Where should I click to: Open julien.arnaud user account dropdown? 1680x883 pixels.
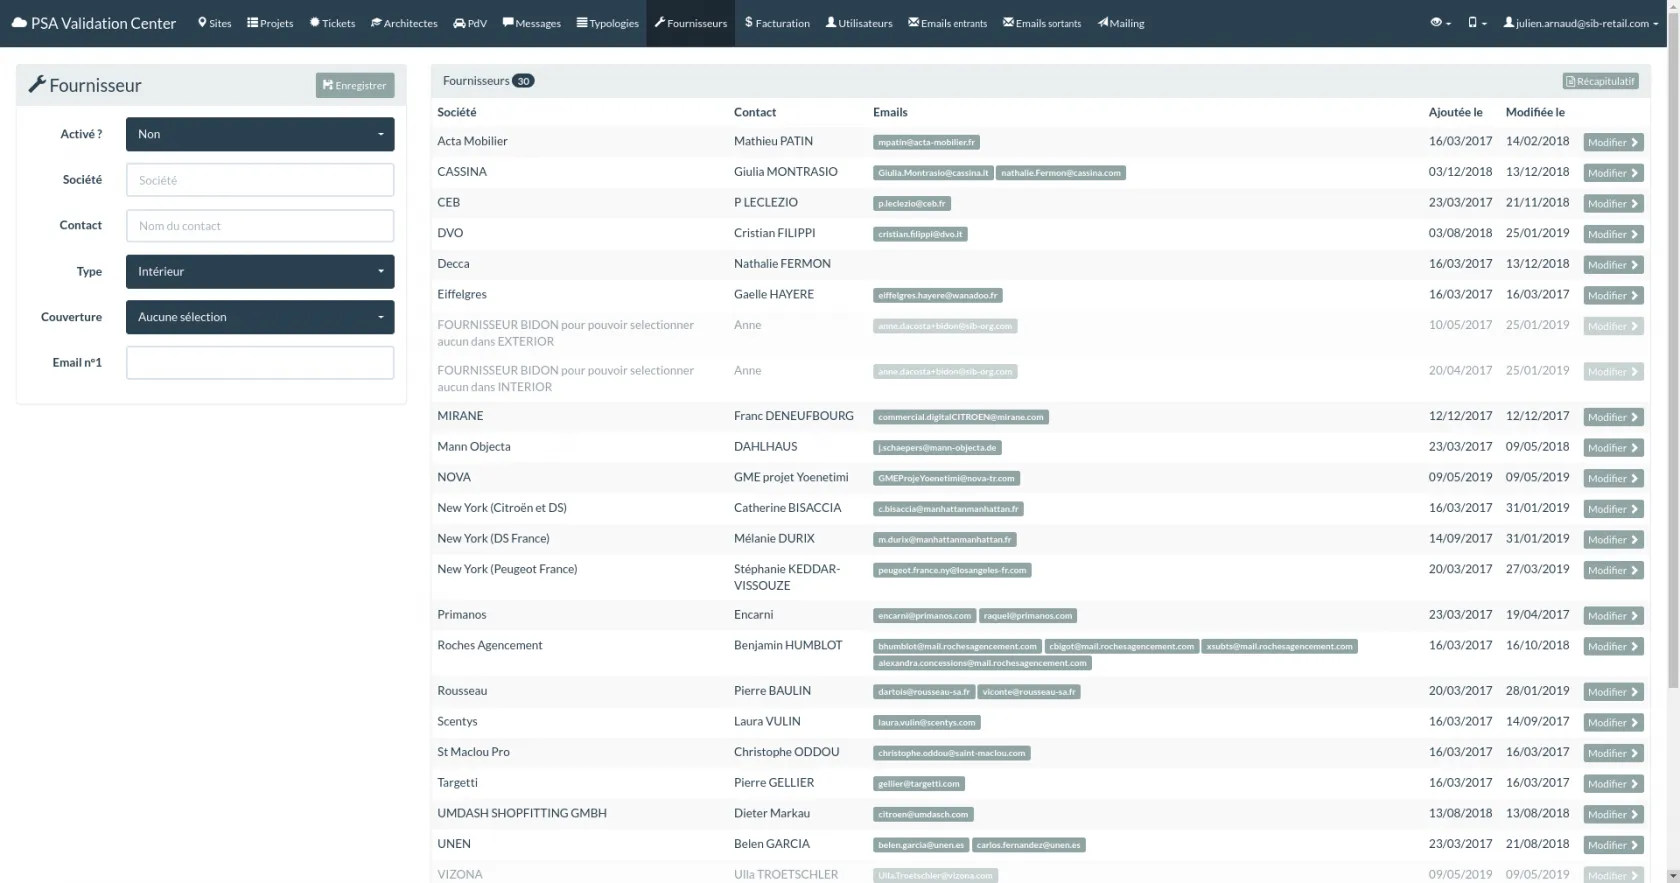tap(1580, 23)
